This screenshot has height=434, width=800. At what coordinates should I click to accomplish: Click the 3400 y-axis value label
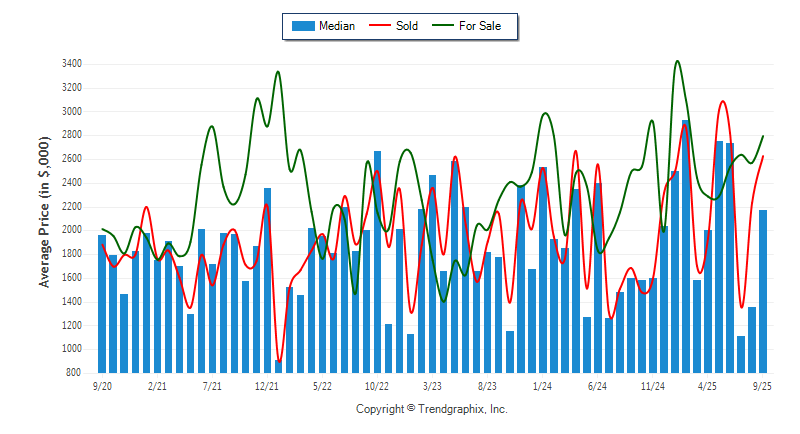(70, 64)
